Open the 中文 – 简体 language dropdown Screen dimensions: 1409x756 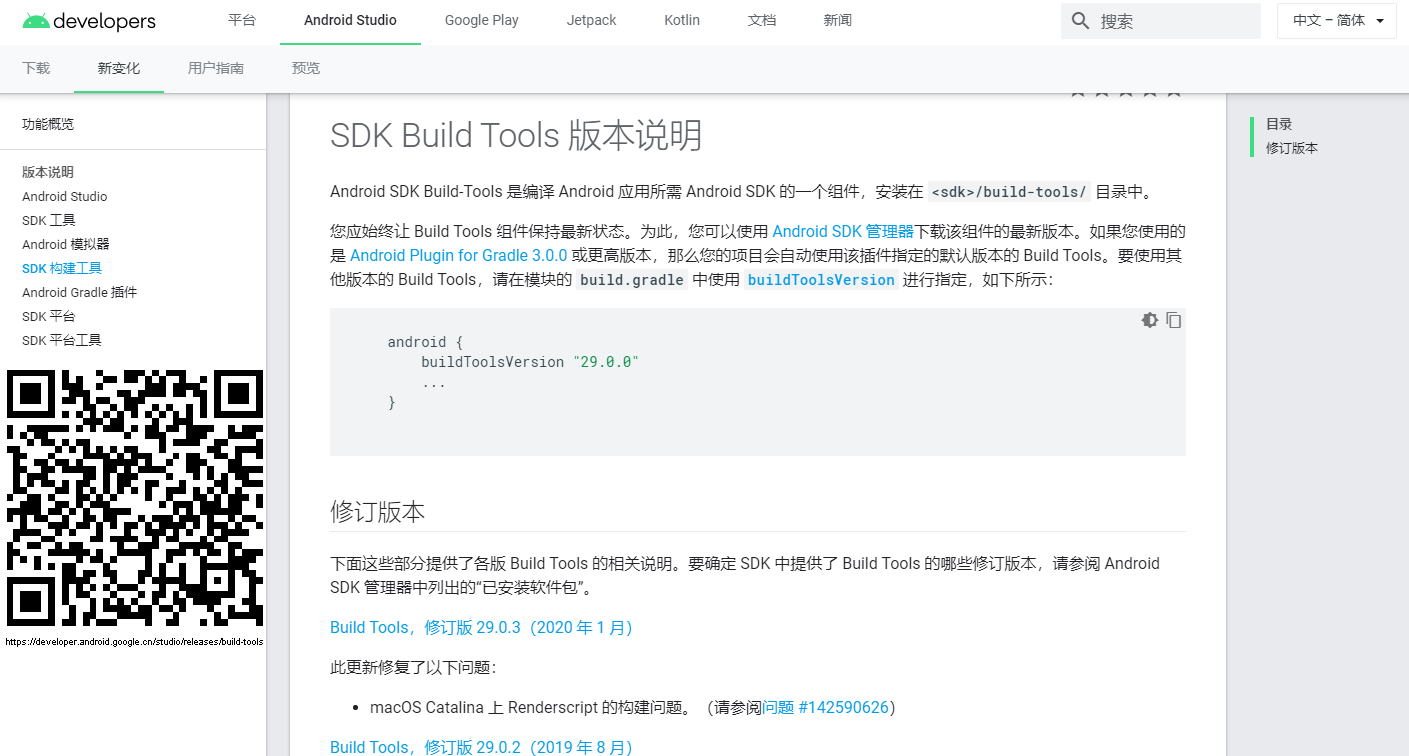pyautogui.click(x=1336, y=20)
